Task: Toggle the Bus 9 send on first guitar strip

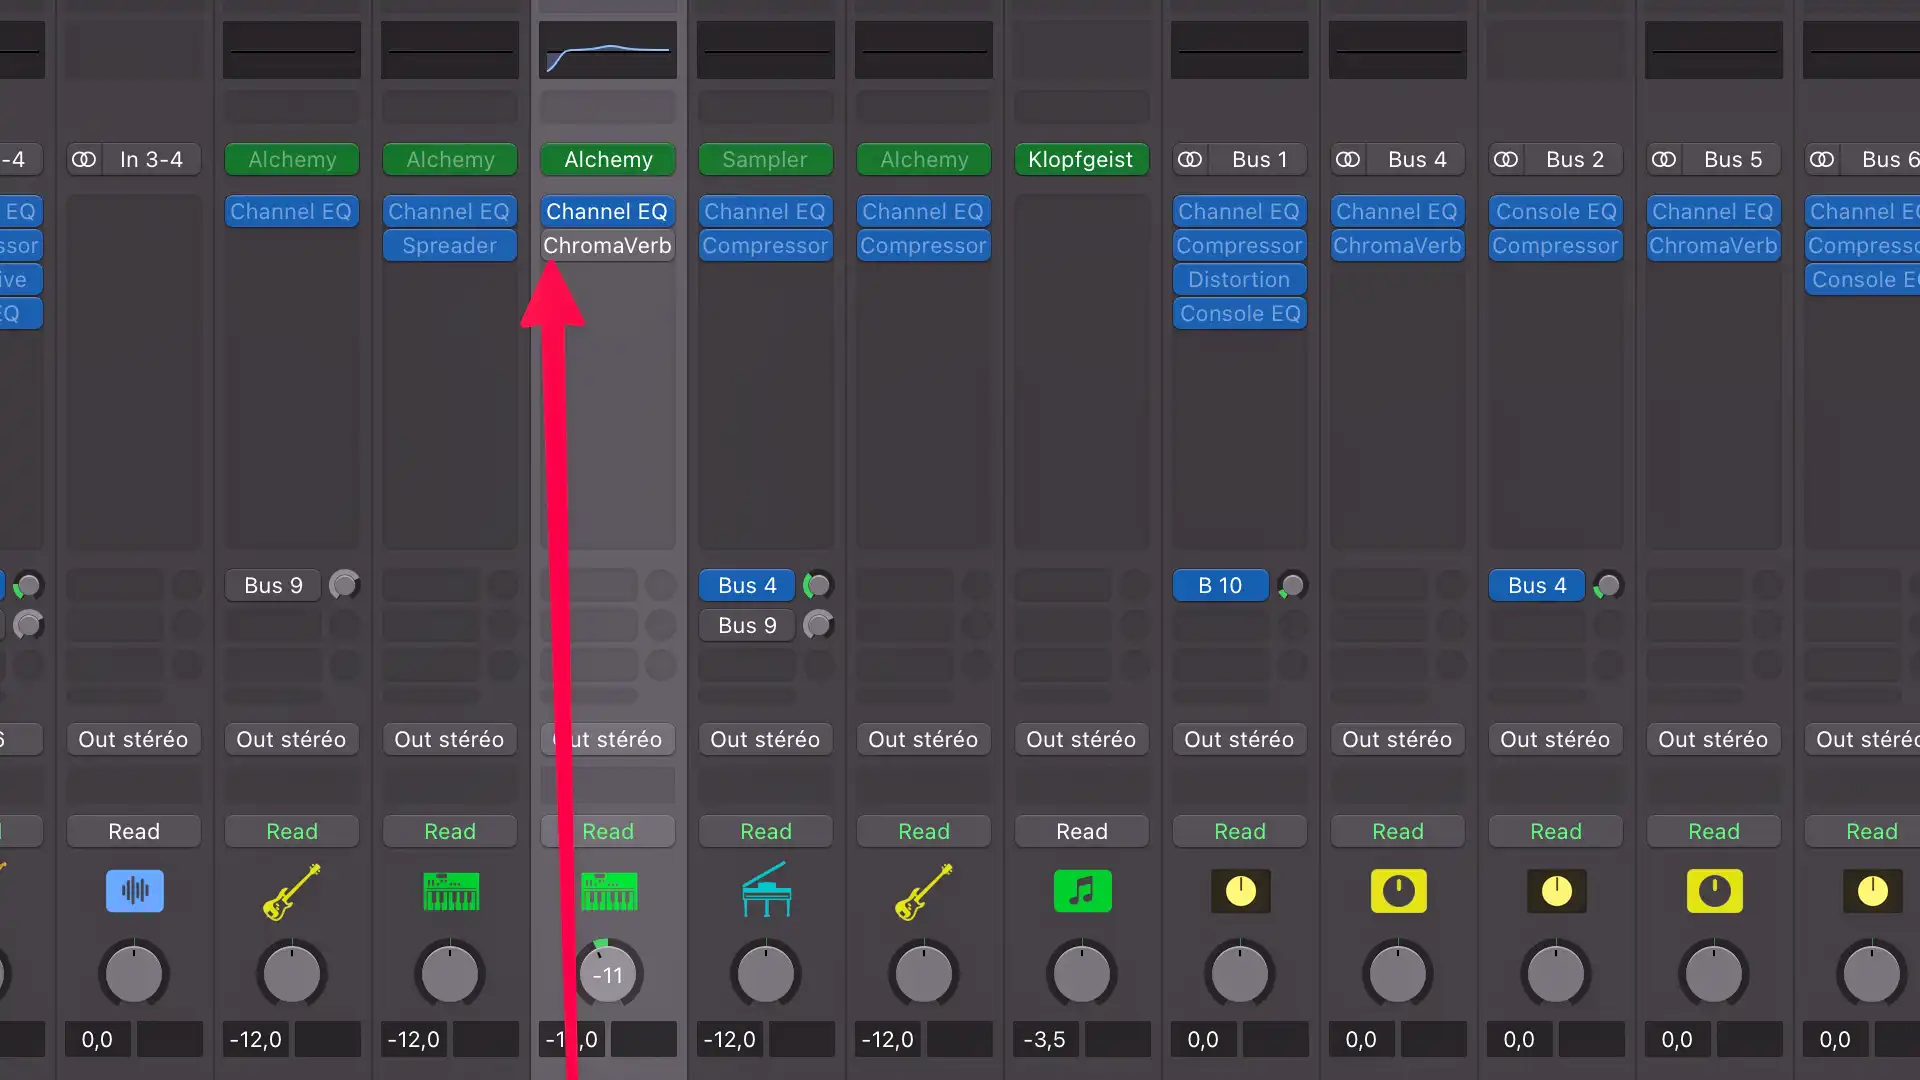Action: point(273,585)
